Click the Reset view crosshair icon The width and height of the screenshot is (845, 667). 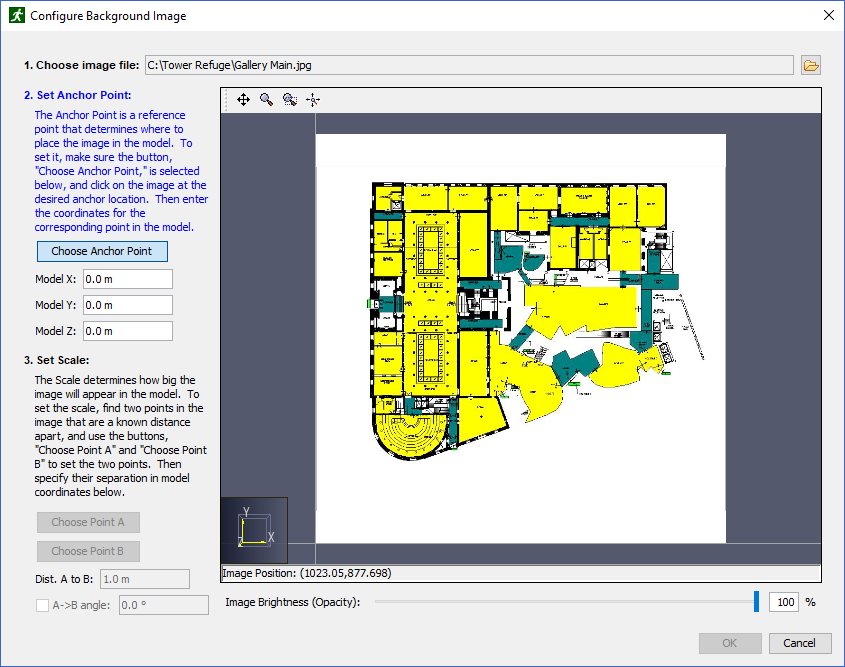[313, 100]
